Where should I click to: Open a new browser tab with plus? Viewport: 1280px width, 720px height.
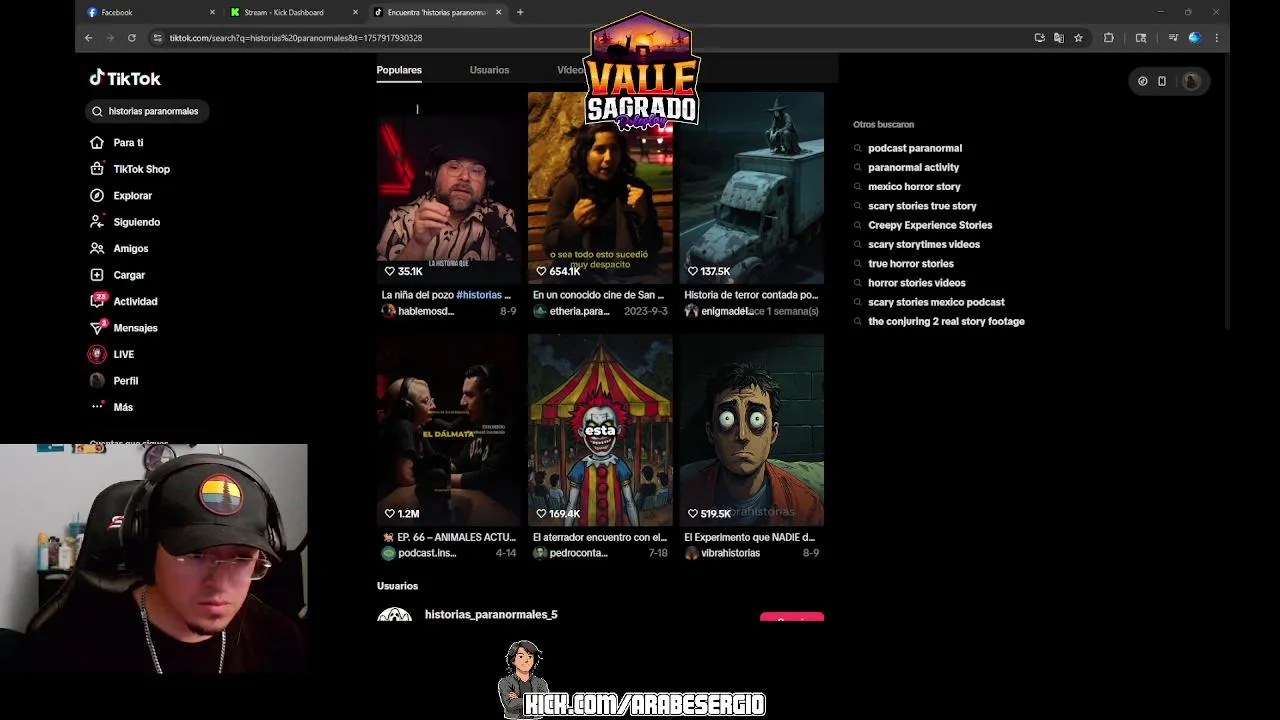[520, 12]
